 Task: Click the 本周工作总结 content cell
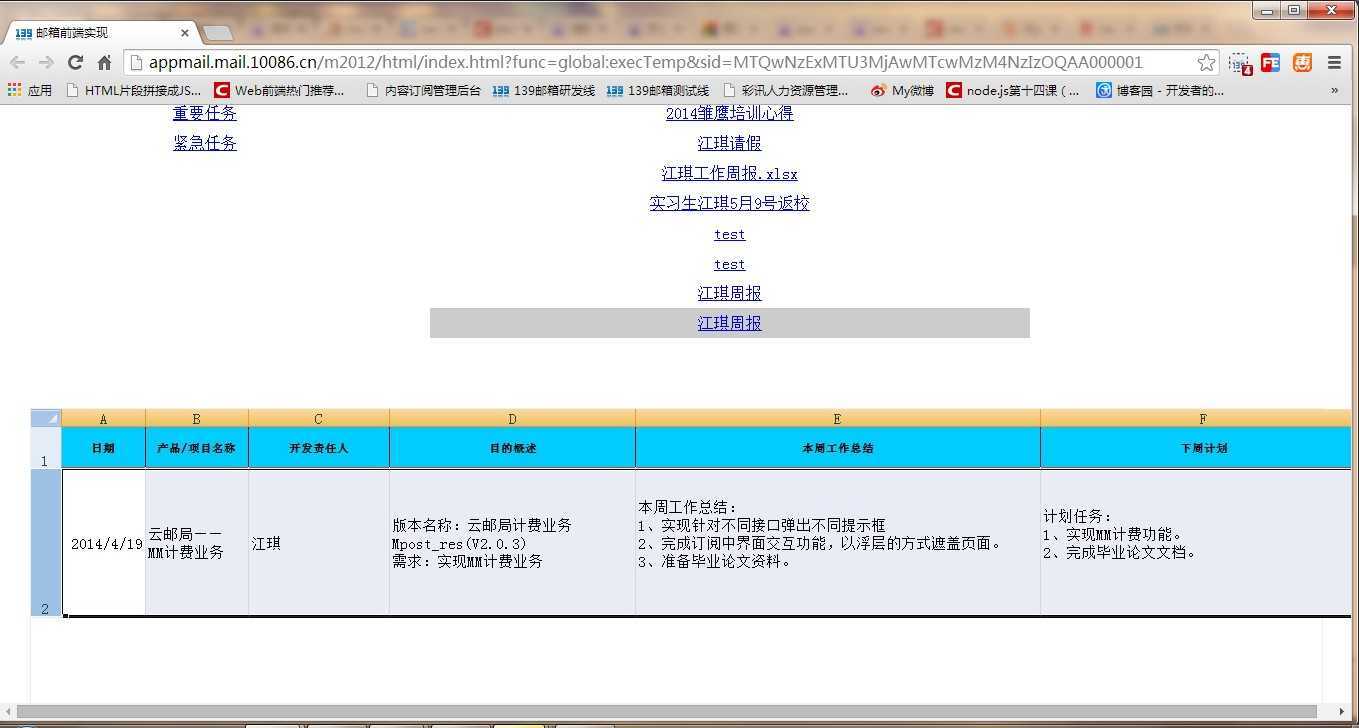tap(838, 543)
